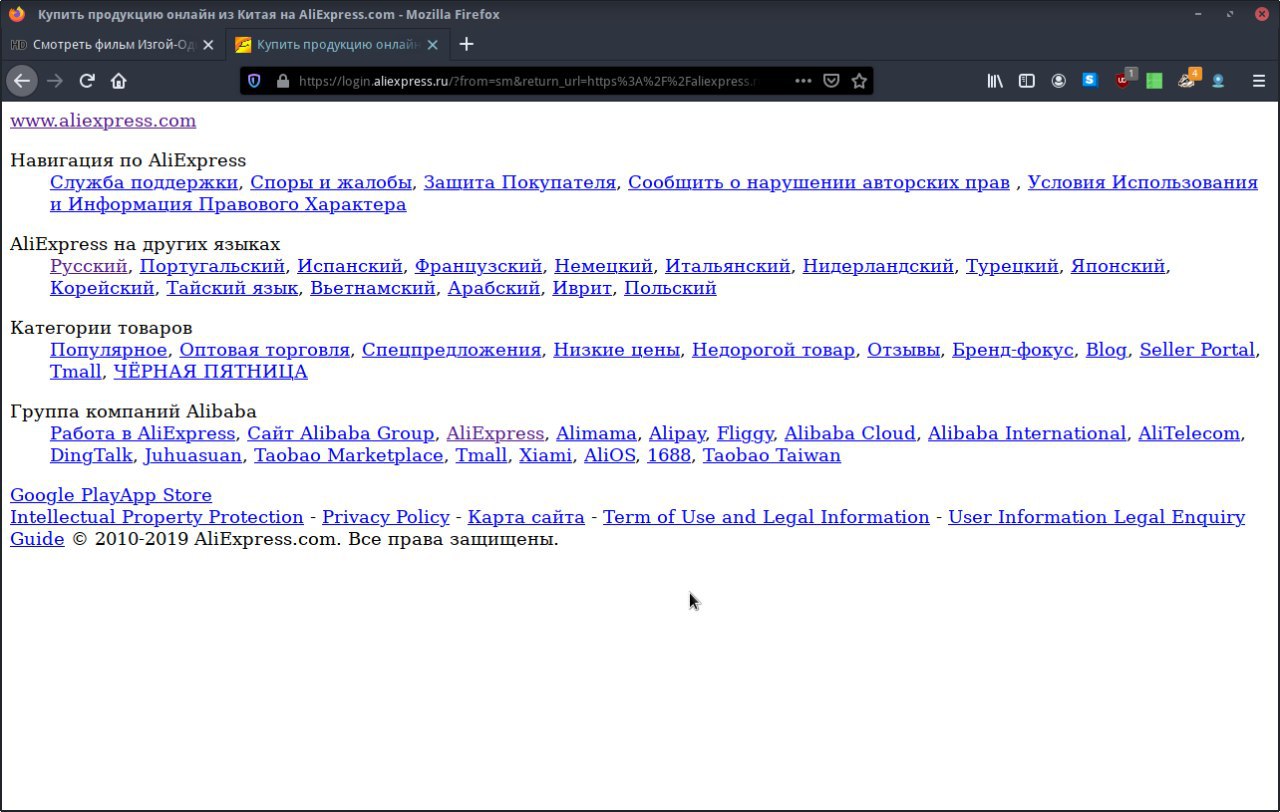Click Сообщить о нарушении авторских прав

(819, 182)
